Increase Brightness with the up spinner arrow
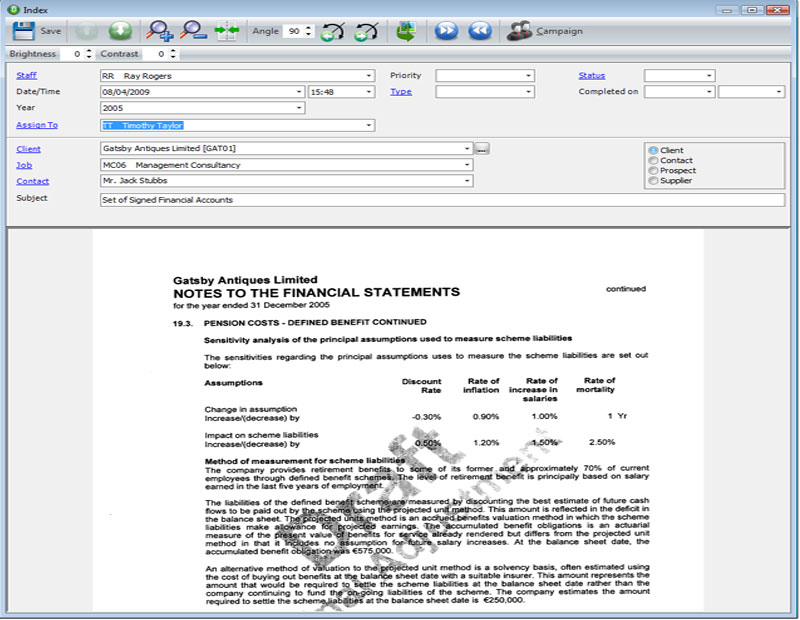 click(x=89, y=51)
